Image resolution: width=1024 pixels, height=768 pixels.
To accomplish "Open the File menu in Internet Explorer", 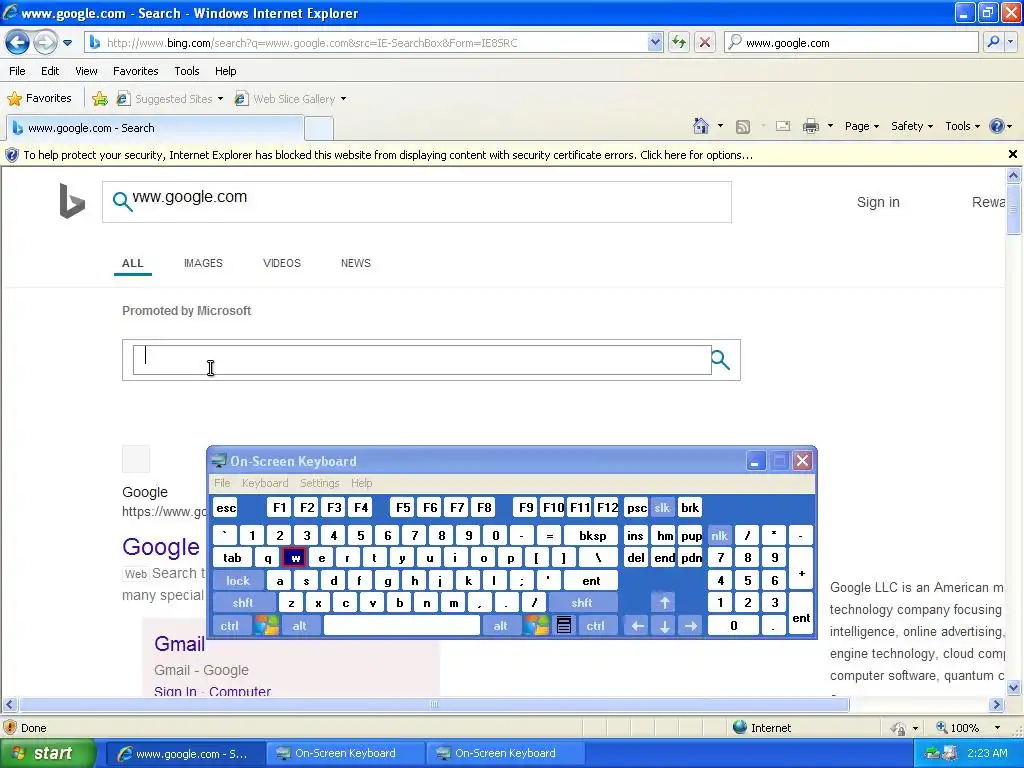I will click(17, 71).
